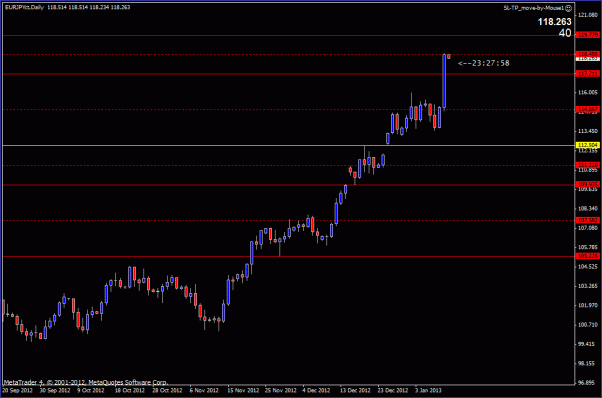Click the 3 Jan 2013 date label
Image resolution: width=602 pixels, height=398 pixels.
428,391
